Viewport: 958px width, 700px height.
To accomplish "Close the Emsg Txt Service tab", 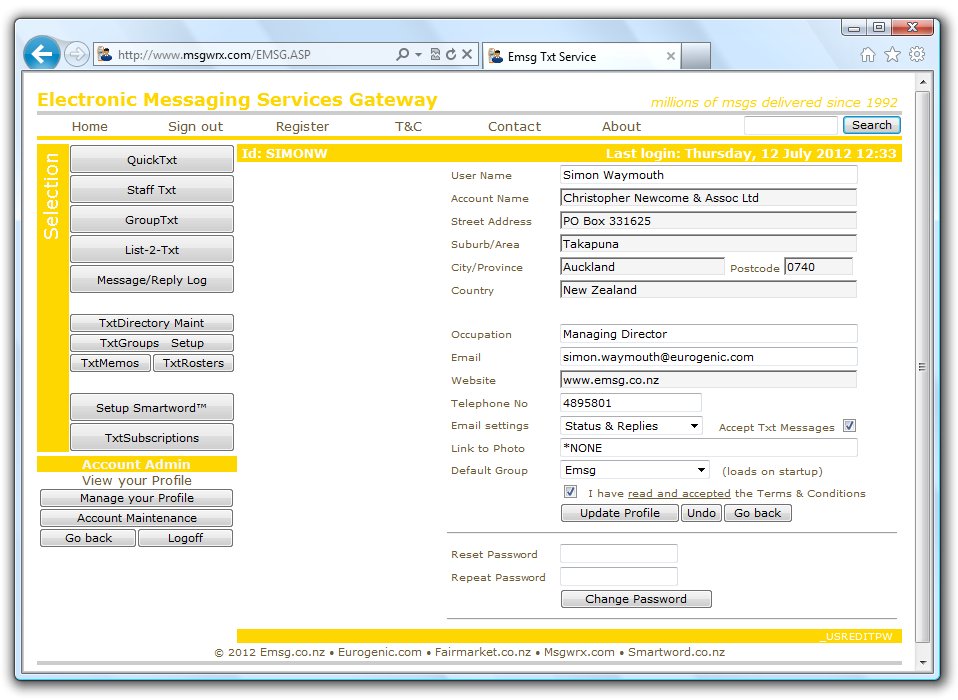I will [x=670, y=56].
